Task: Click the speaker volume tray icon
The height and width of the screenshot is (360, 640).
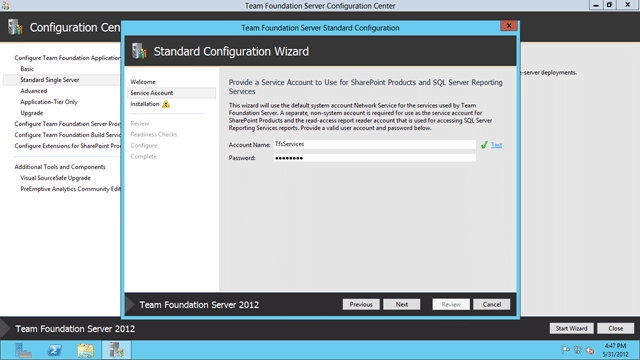Action: (590, 350)
